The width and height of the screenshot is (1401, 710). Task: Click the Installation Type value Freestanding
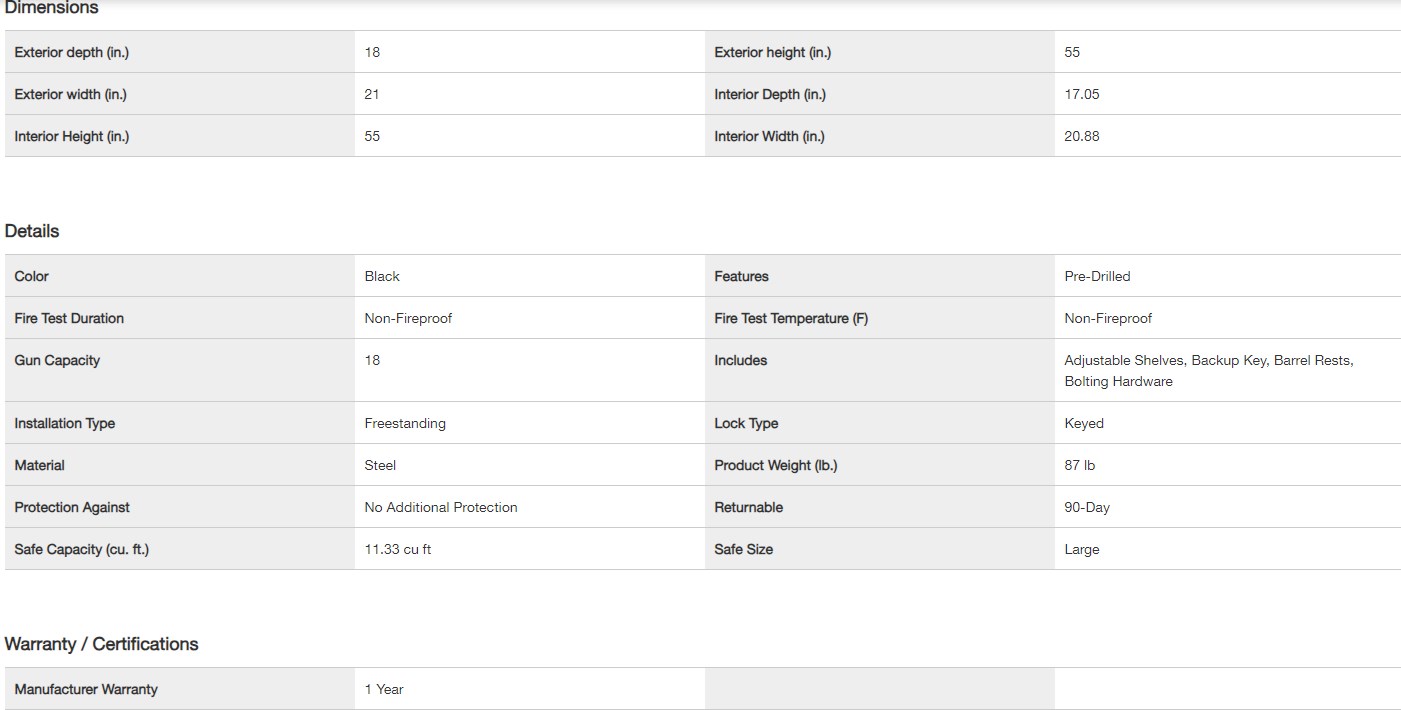pos(405,423)
